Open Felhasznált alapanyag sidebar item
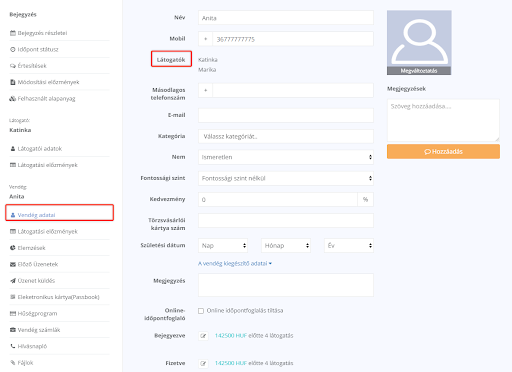This screenshot has height=372, width=512. [x=46, y=98]
